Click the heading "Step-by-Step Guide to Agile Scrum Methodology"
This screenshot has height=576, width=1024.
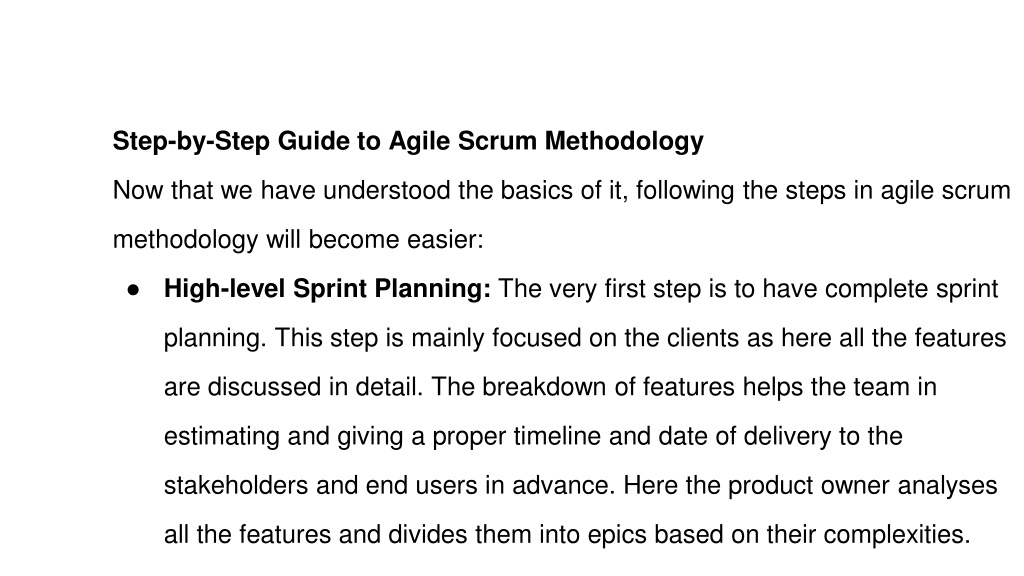coord(408,141)
